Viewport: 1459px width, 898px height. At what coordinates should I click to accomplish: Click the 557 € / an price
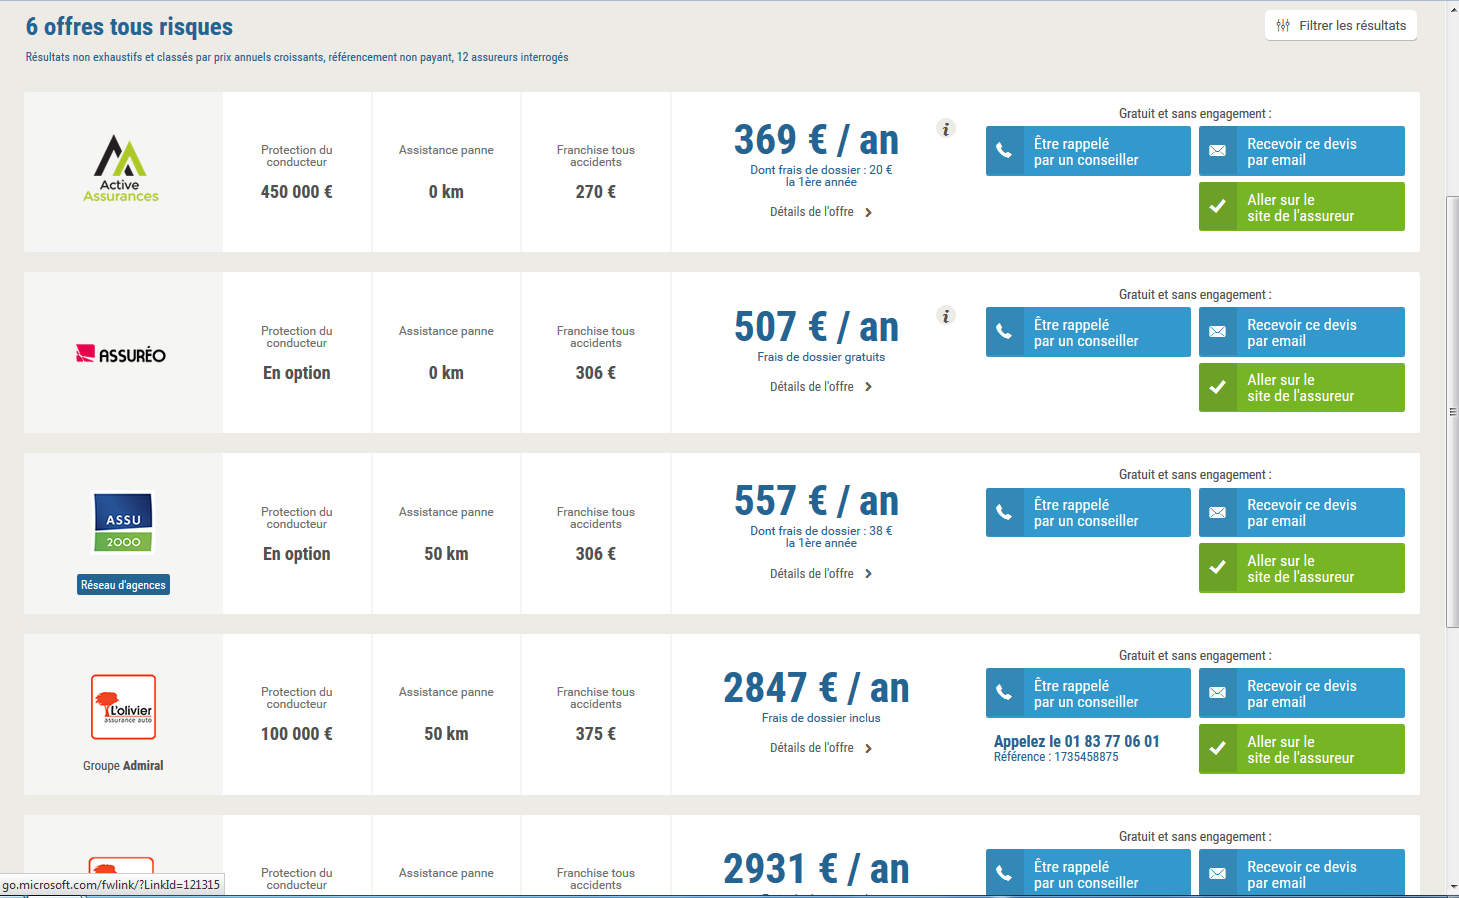(816, 501)
